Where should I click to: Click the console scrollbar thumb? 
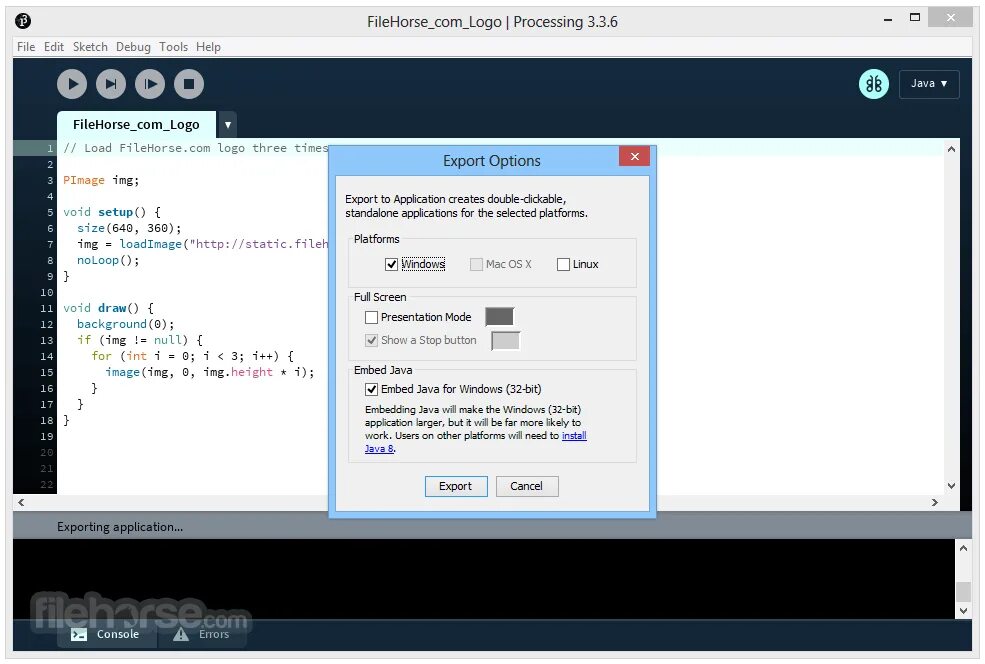click(x=964, y=592)
